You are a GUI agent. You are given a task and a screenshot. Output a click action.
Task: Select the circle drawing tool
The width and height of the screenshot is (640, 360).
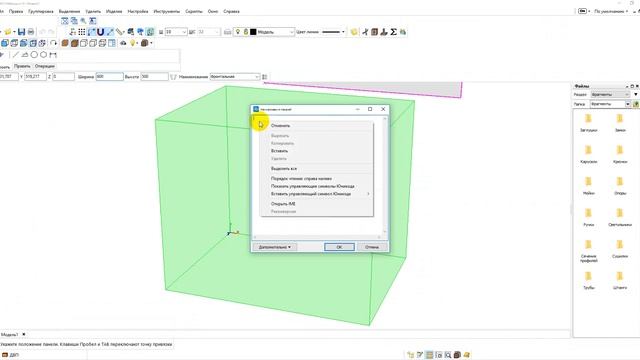34,54
